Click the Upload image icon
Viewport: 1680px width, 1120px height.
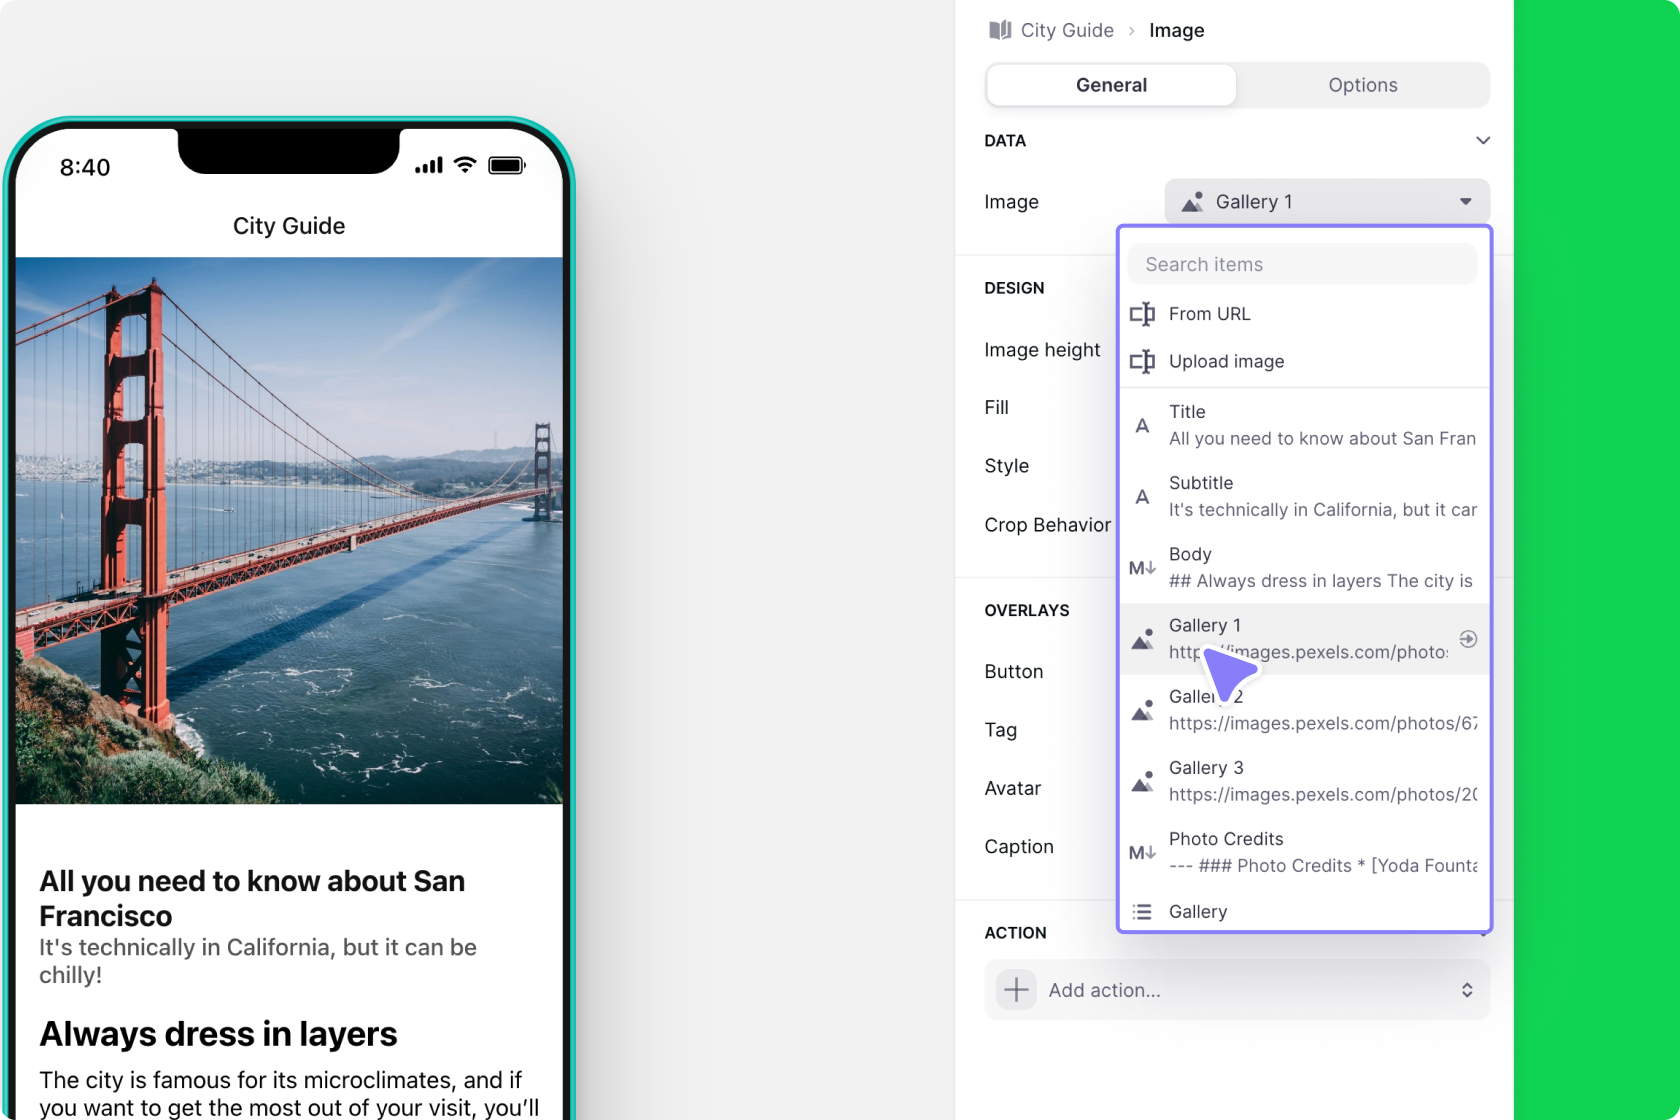1142,361
